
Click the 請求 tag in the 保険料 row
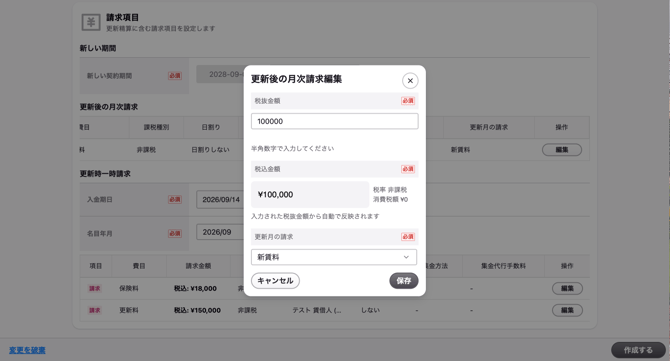[x=94, y=288]
